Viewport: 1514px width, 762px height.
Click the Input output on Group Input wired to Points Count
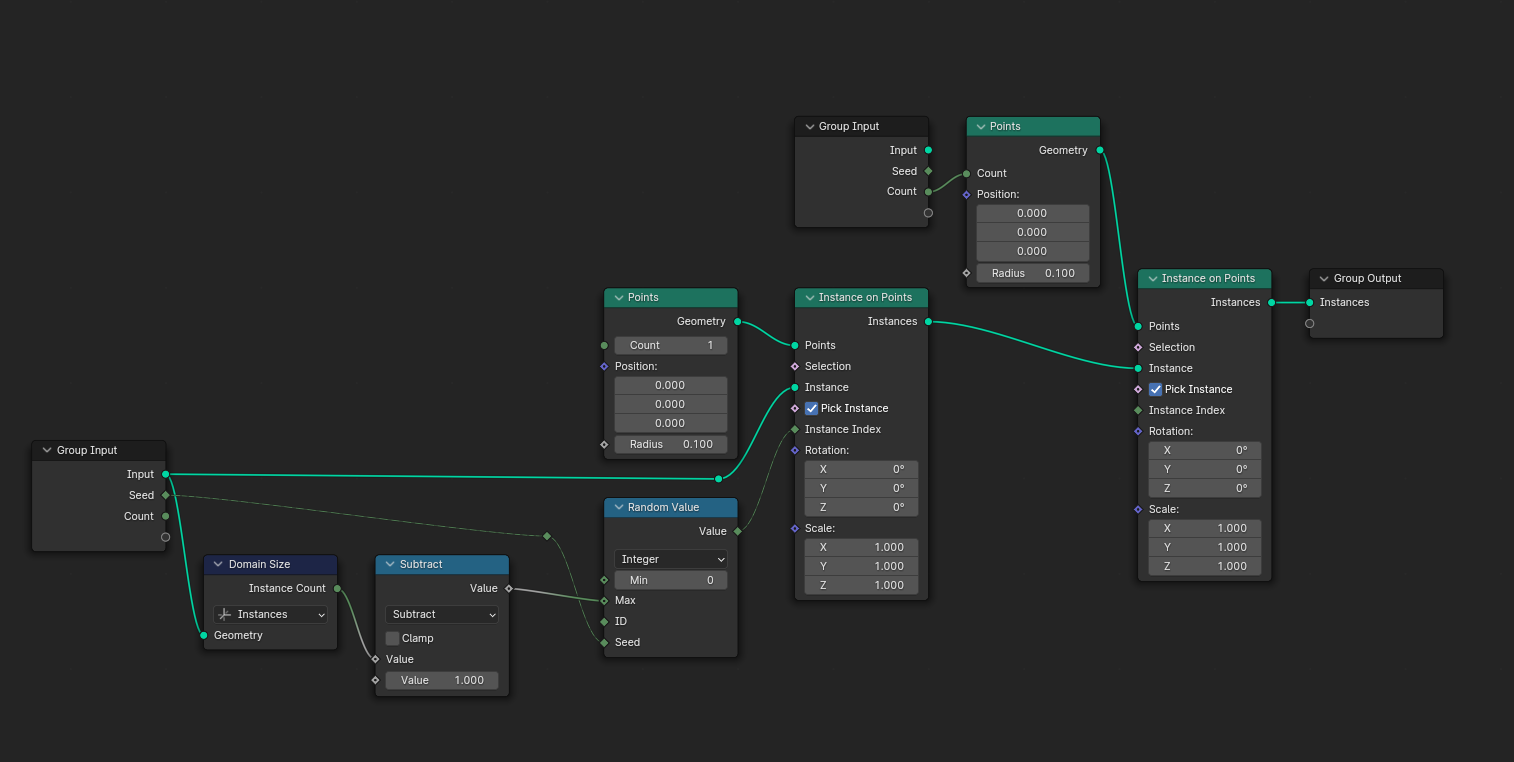(929, 150)
